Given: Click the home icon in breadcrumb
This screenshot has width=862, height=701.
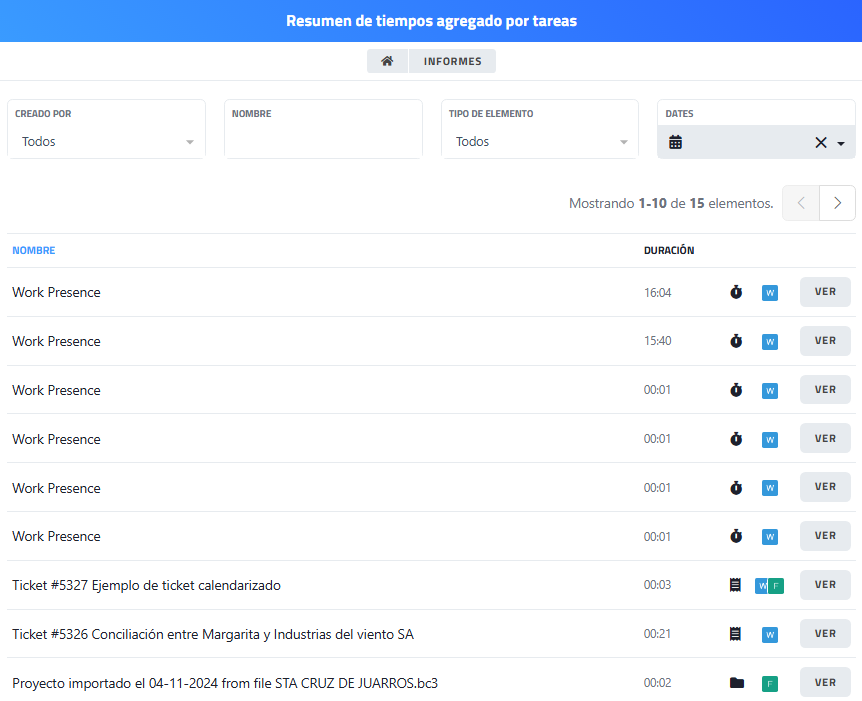Looking at the screenshot, I should (x=387, y=61).
